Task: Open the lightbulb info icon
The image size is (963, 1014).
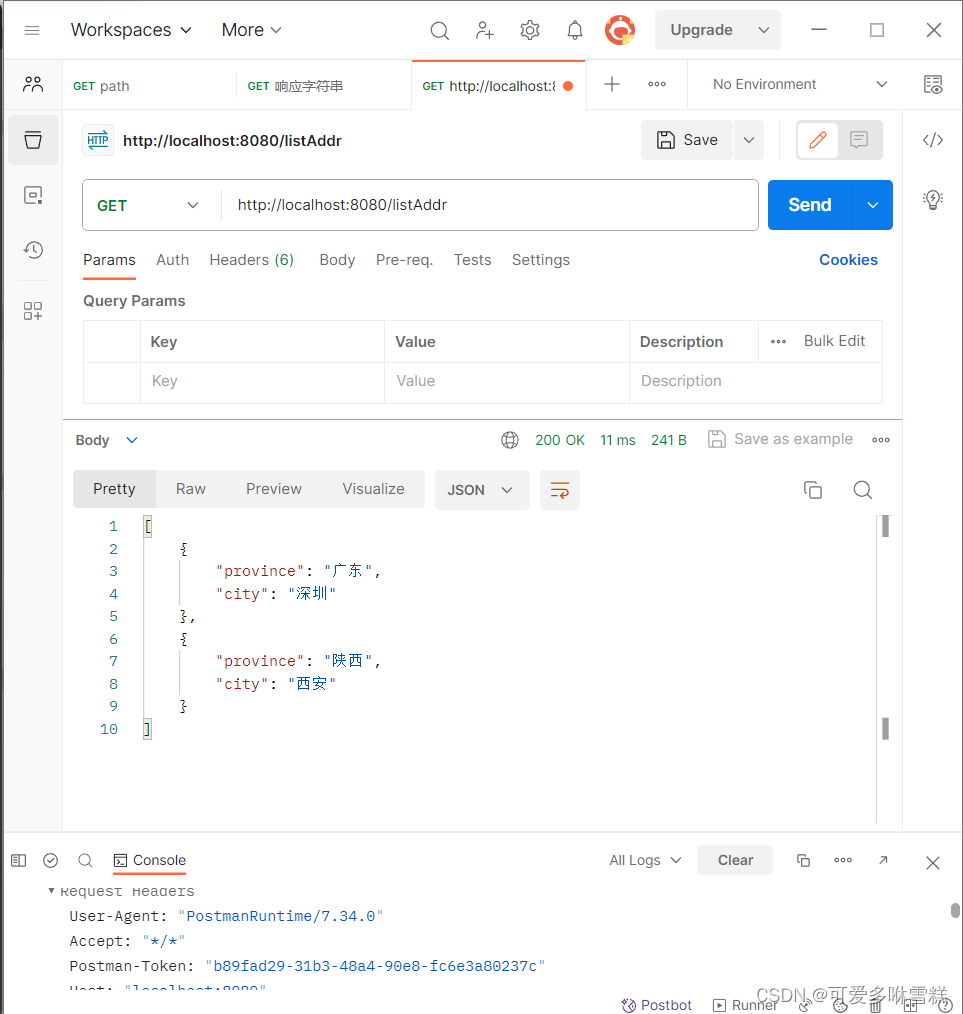Action: pyautogui.click(x=933, y=200)
